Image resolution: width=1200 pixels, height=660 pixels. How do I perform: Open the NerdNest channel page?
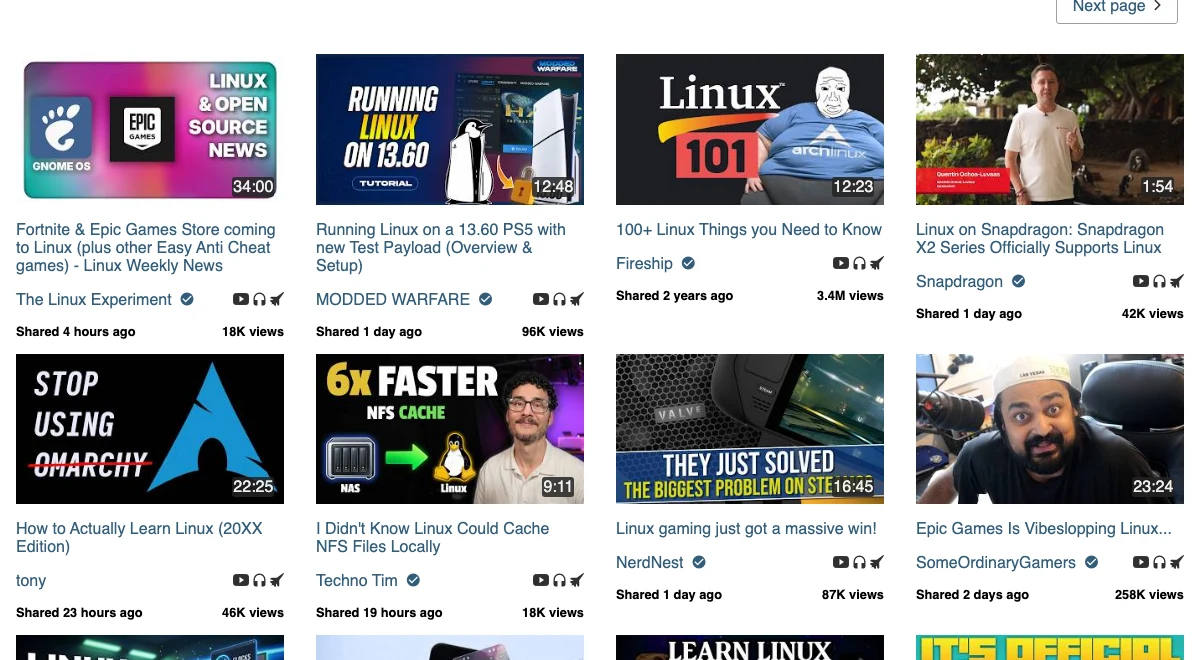(x=650, y=562)
